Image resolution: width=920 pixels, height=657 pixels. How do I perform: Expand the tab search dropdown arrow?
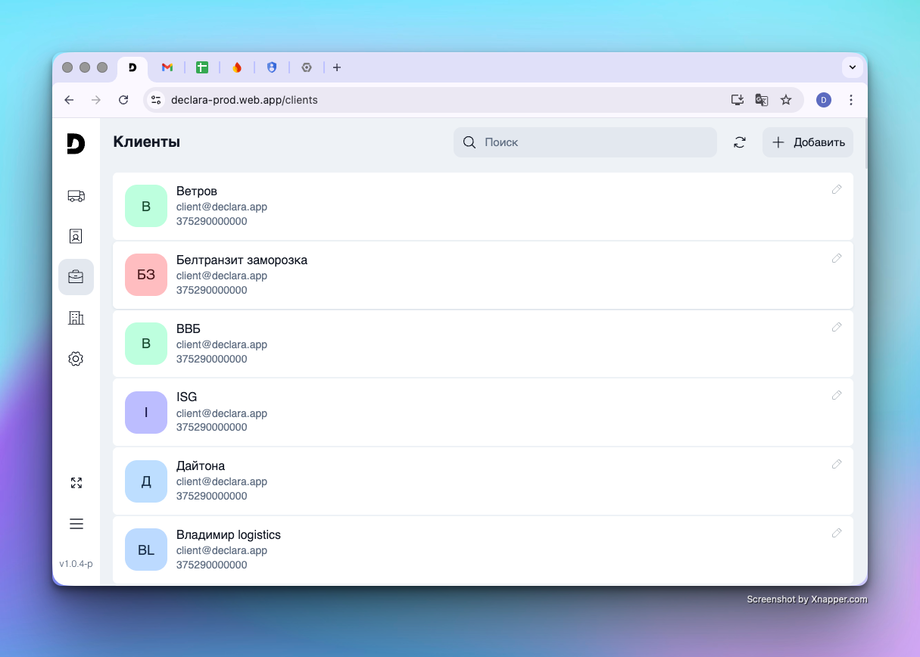pyautogui.click(x=853, y=67)
